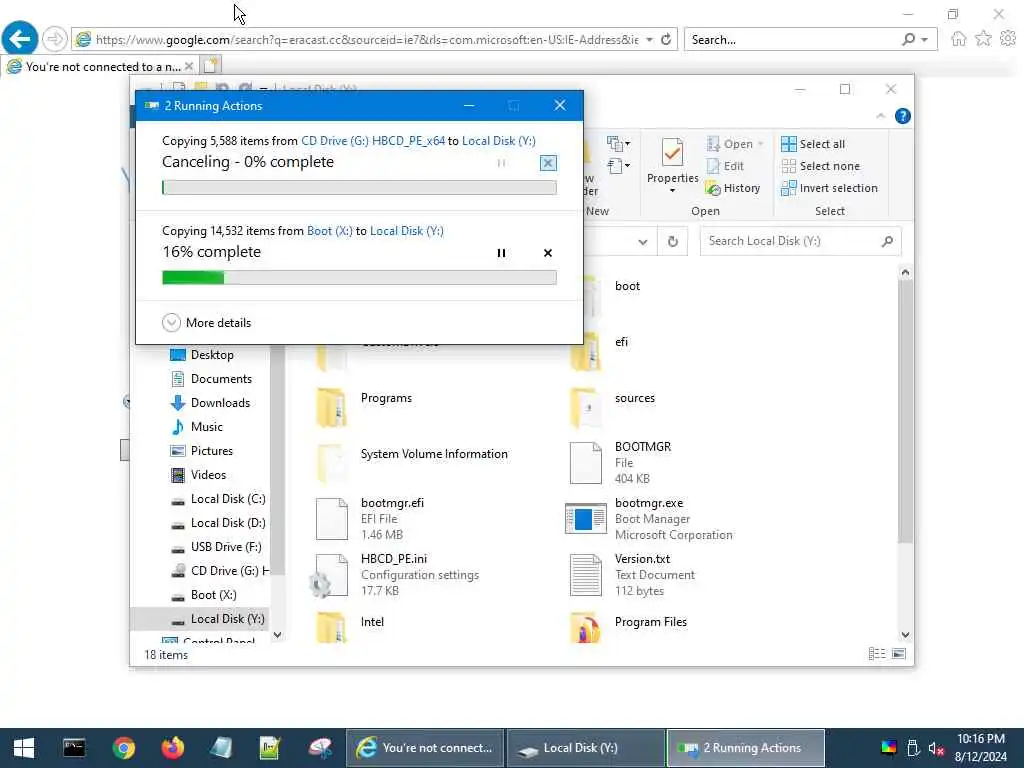Switch to the Local Disk (Y:) taskbar button

click(585, 748)
